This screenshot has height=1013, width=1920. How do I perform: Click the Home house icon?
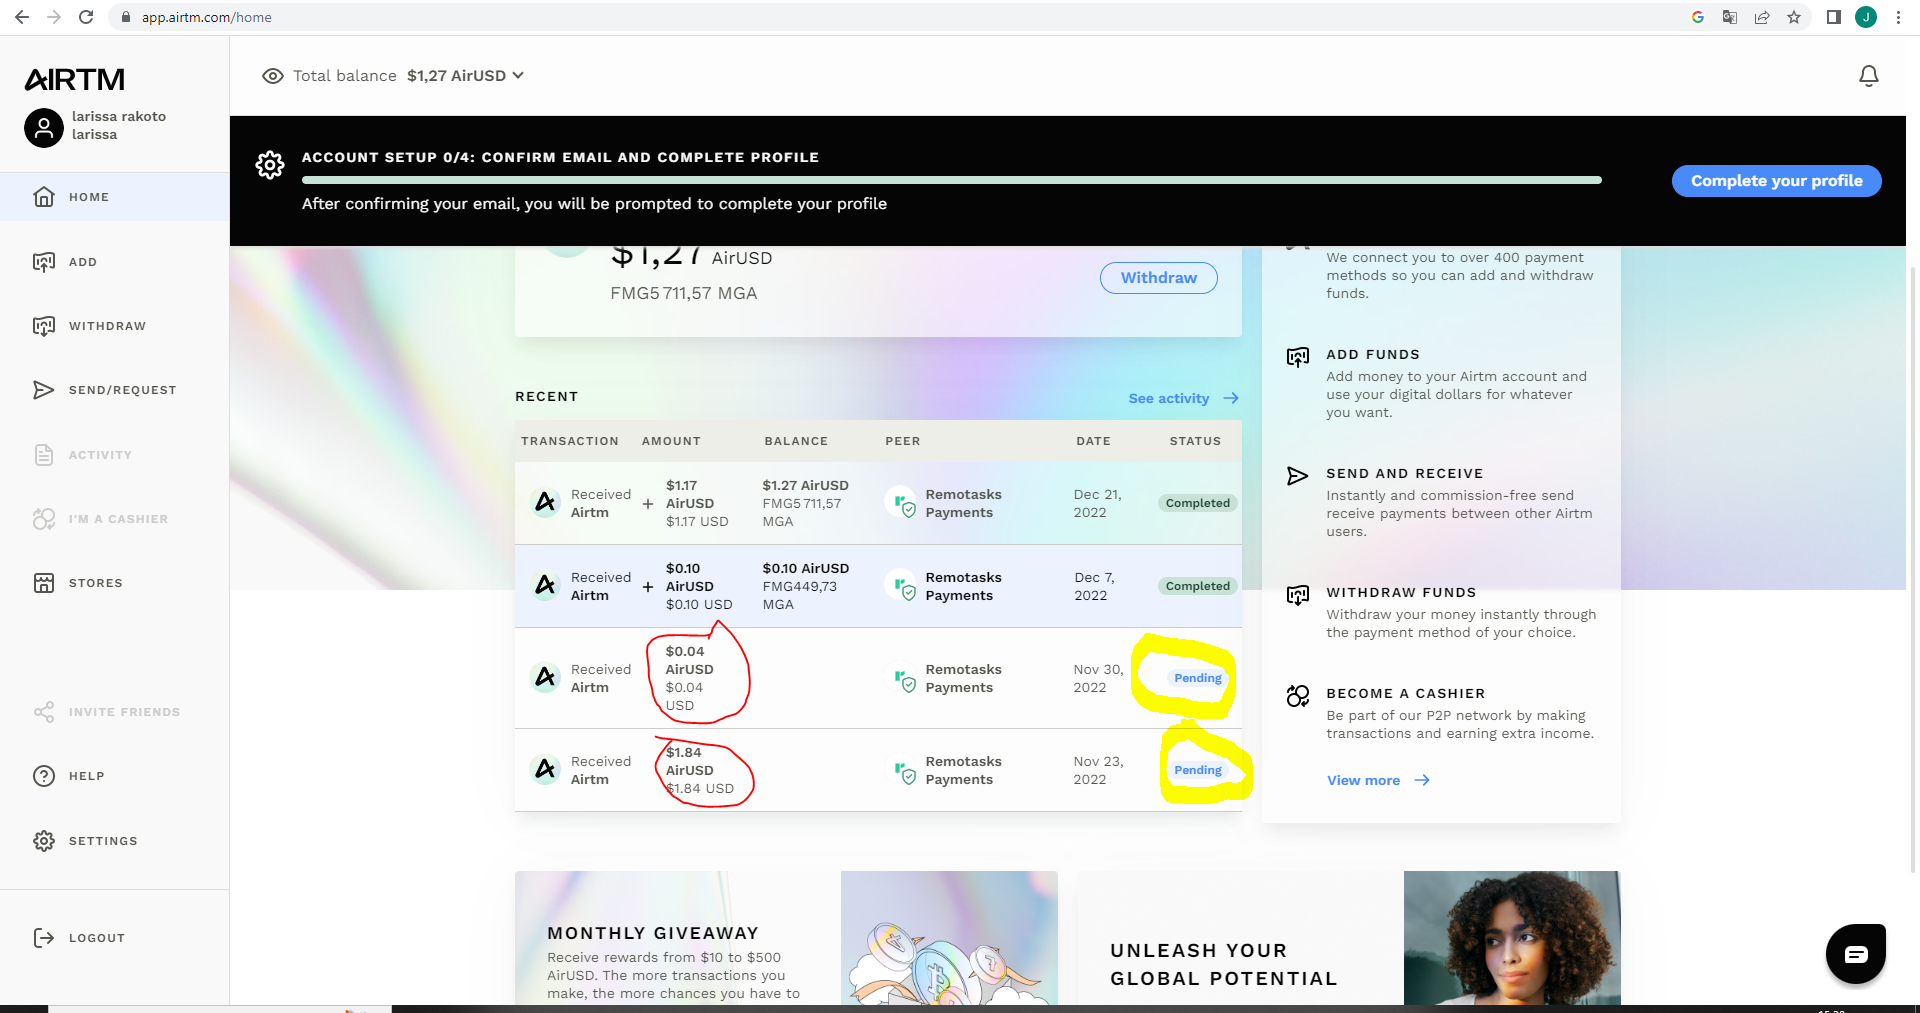click(x=44, y=197)
